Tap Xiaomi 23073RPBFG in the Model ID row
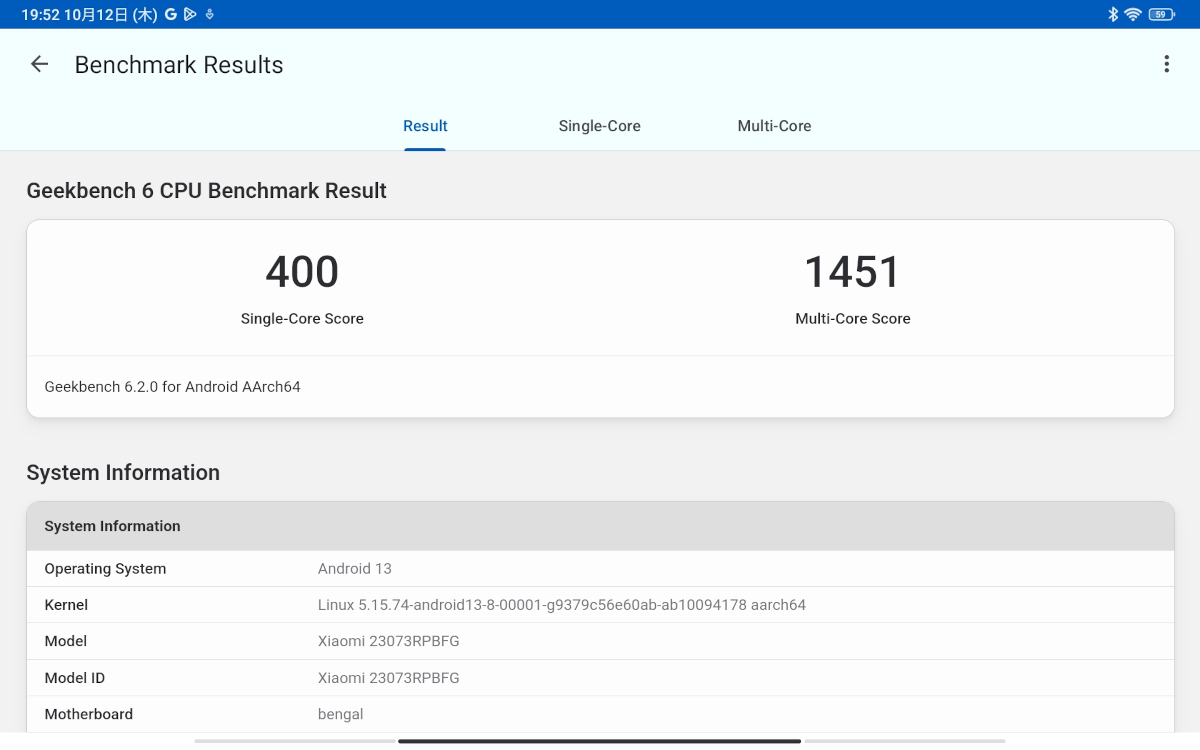The height and width of the screenshot is (750, 1200). pos(389,678)
